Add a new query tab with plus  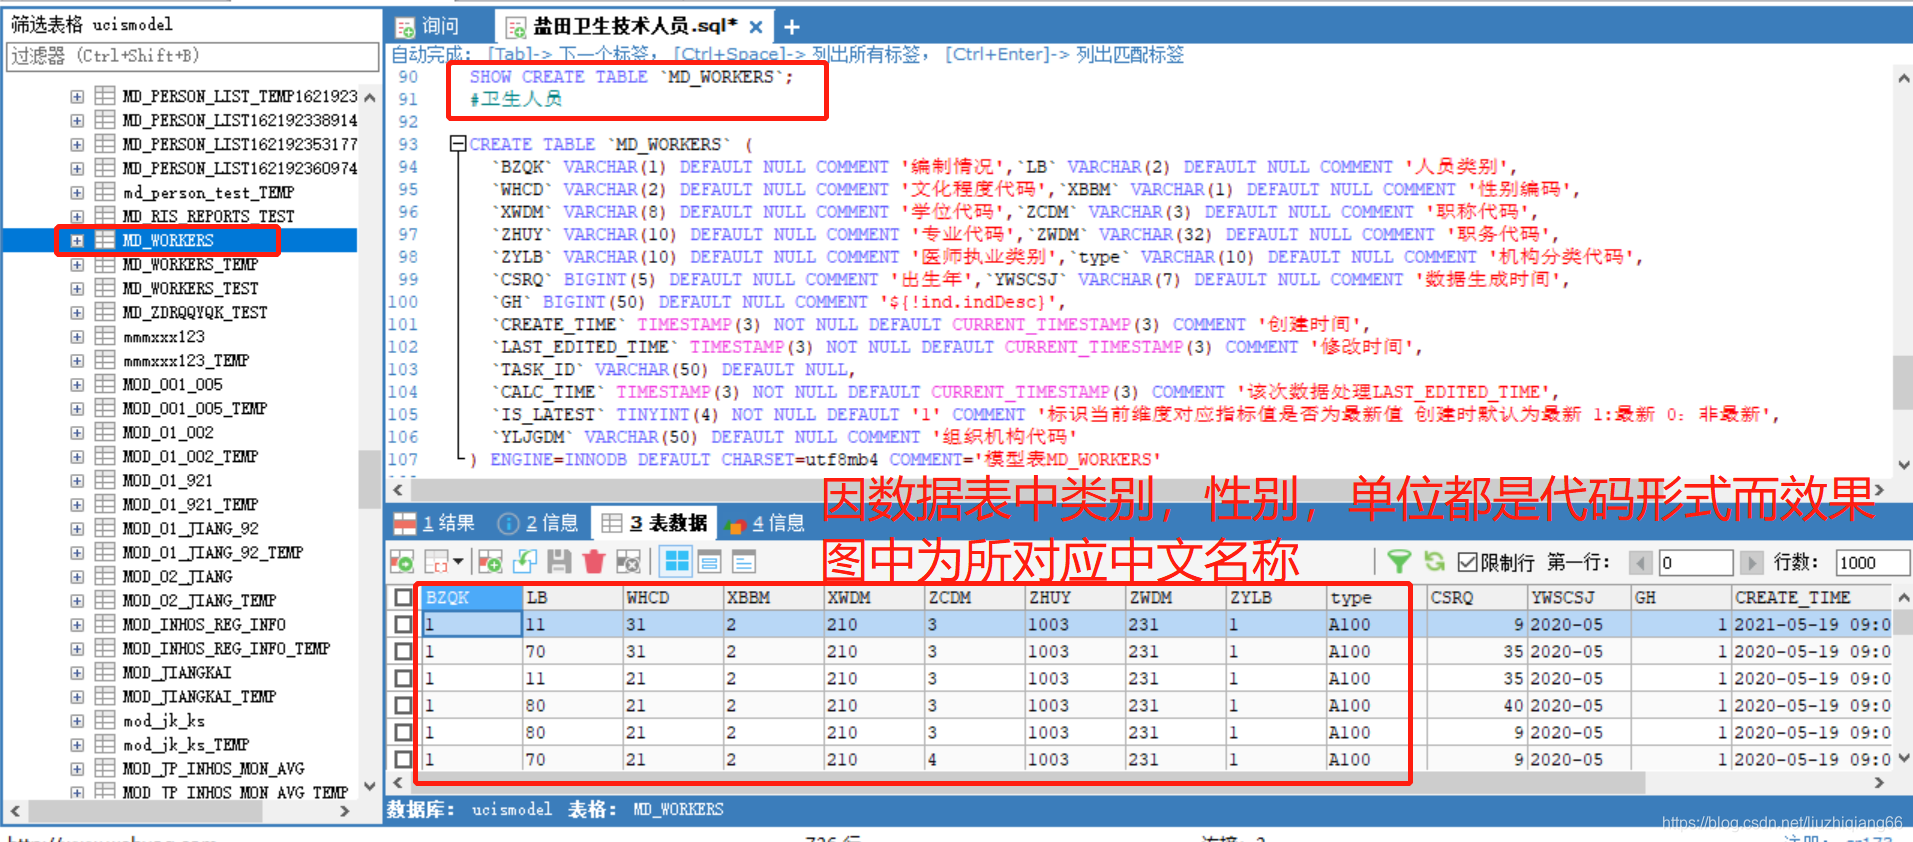click(x=791, y=27)
